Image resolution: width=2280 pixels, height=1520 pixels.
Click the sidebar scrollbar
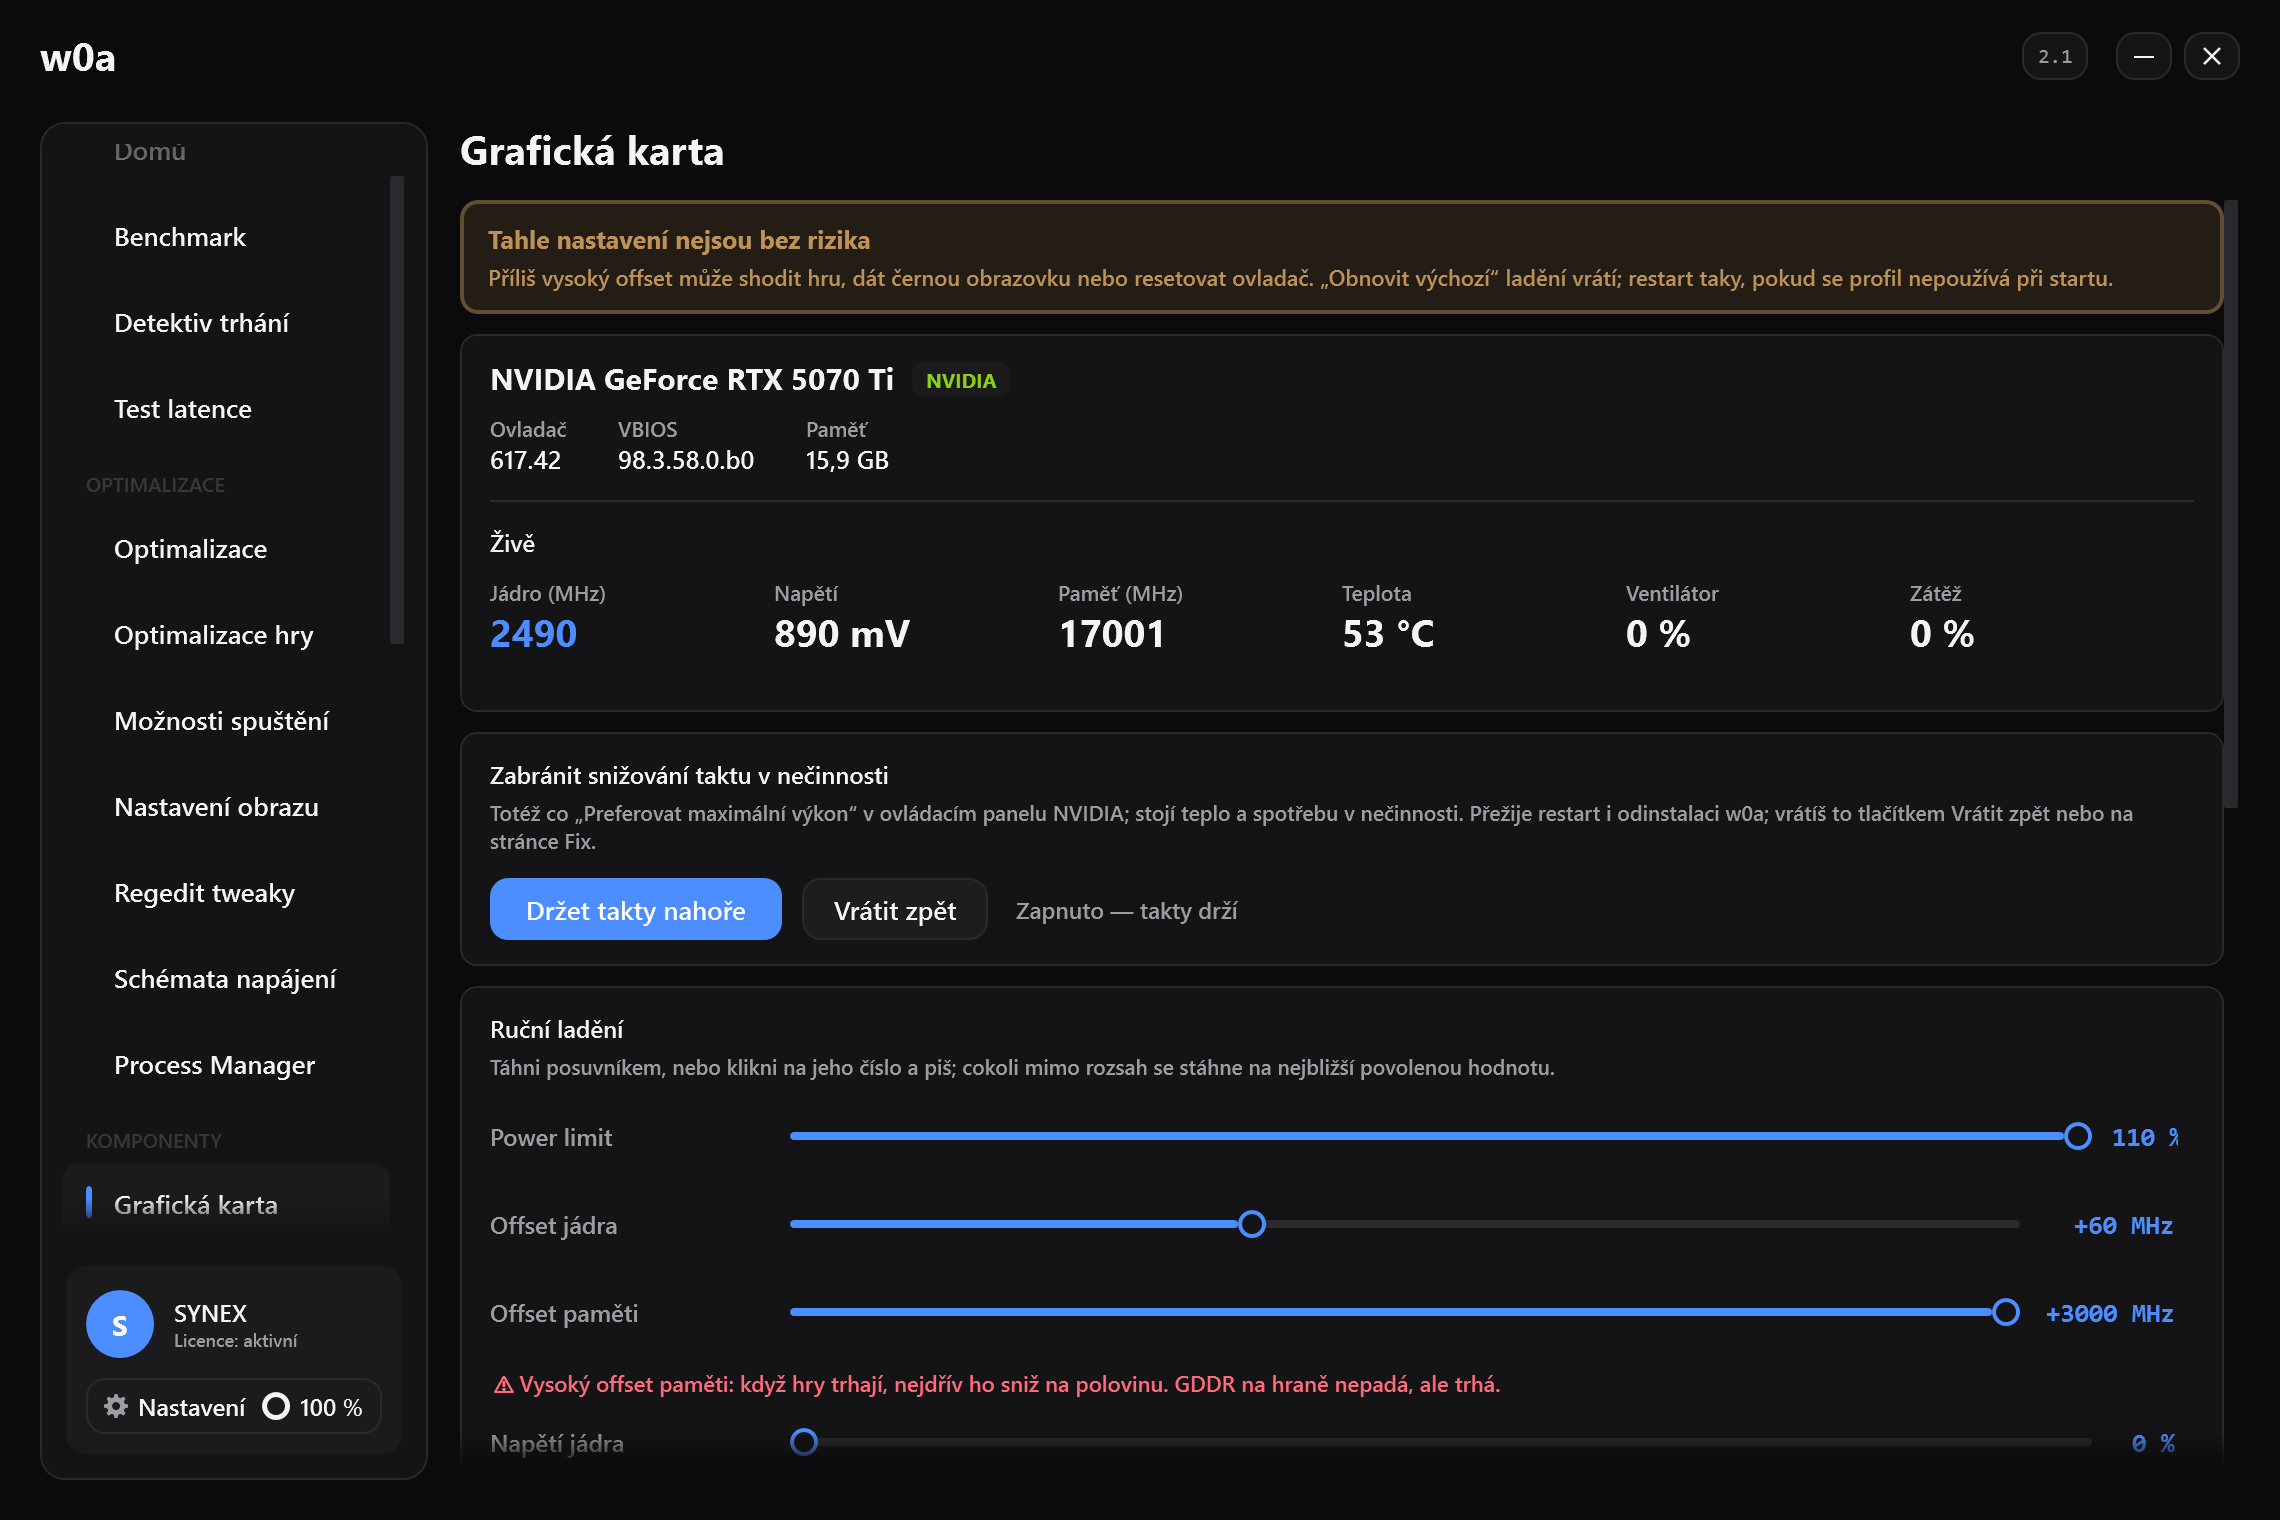click(397, 410)
